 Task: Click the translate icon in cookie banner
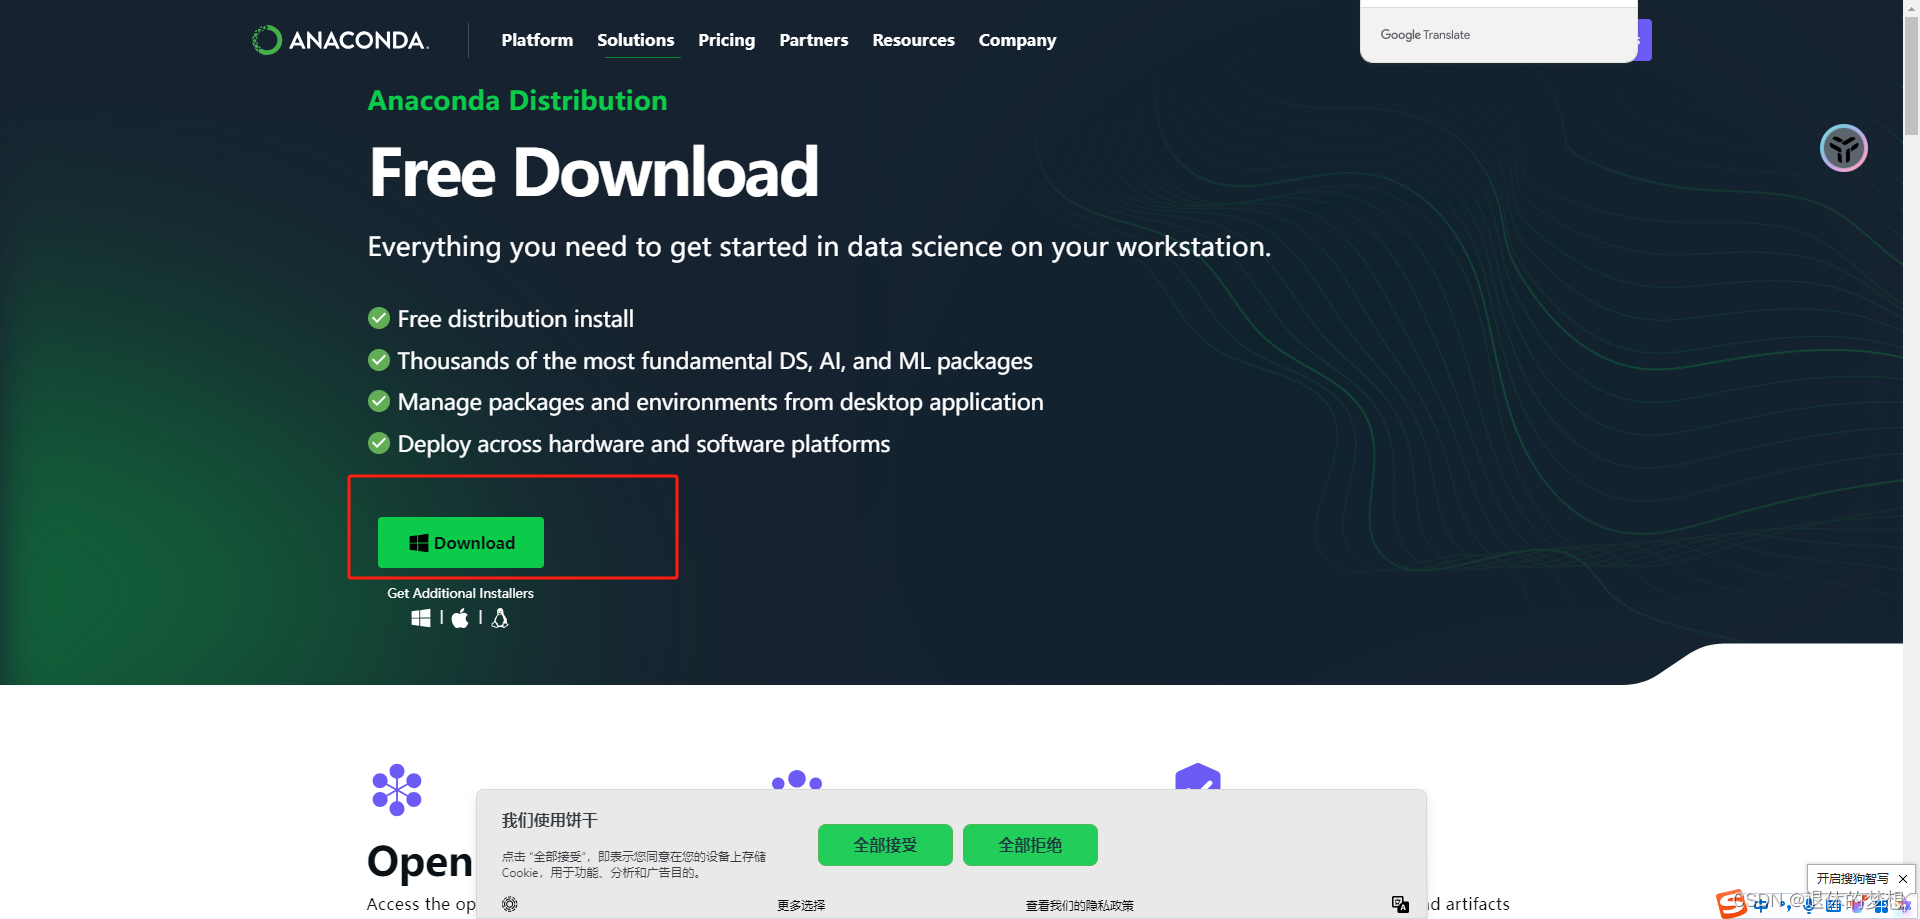pyautogui.click(x=1400, y=904)
